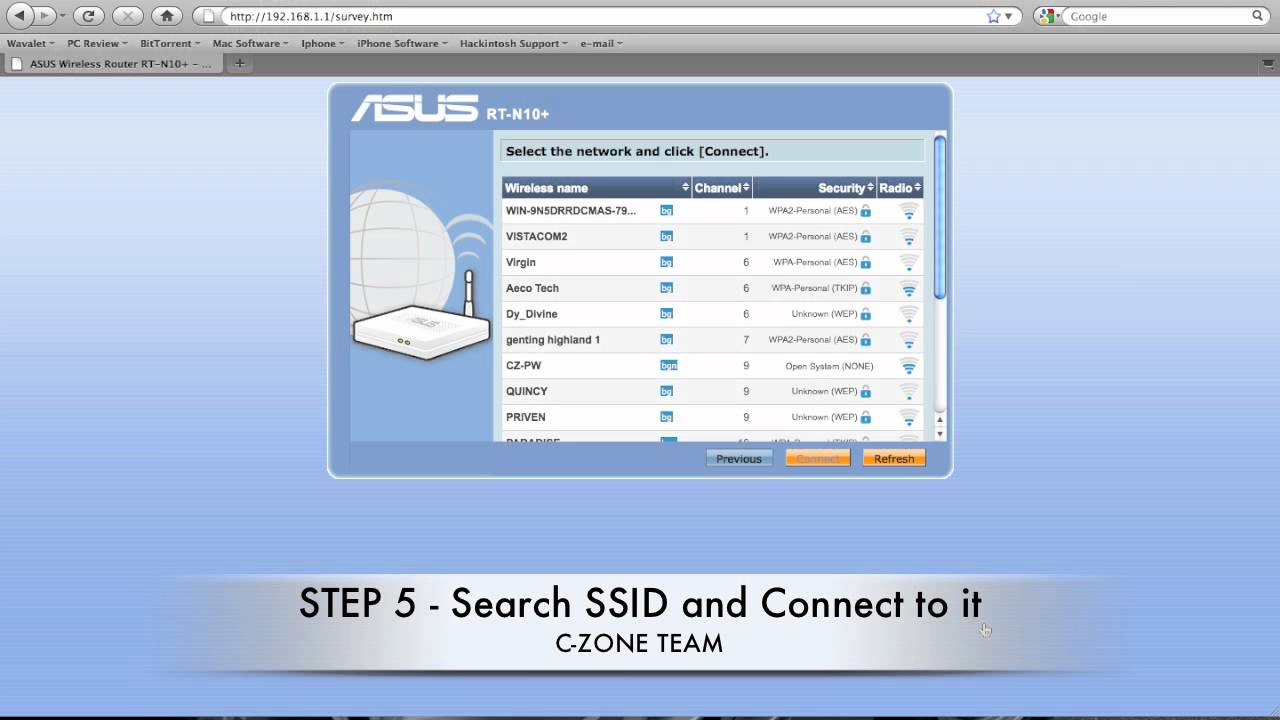Image resolution: width=1280 pixels, height=720 pixels.
Task: Click the scrollbar down arrow of network list
Action: click(x=939, y=433)
